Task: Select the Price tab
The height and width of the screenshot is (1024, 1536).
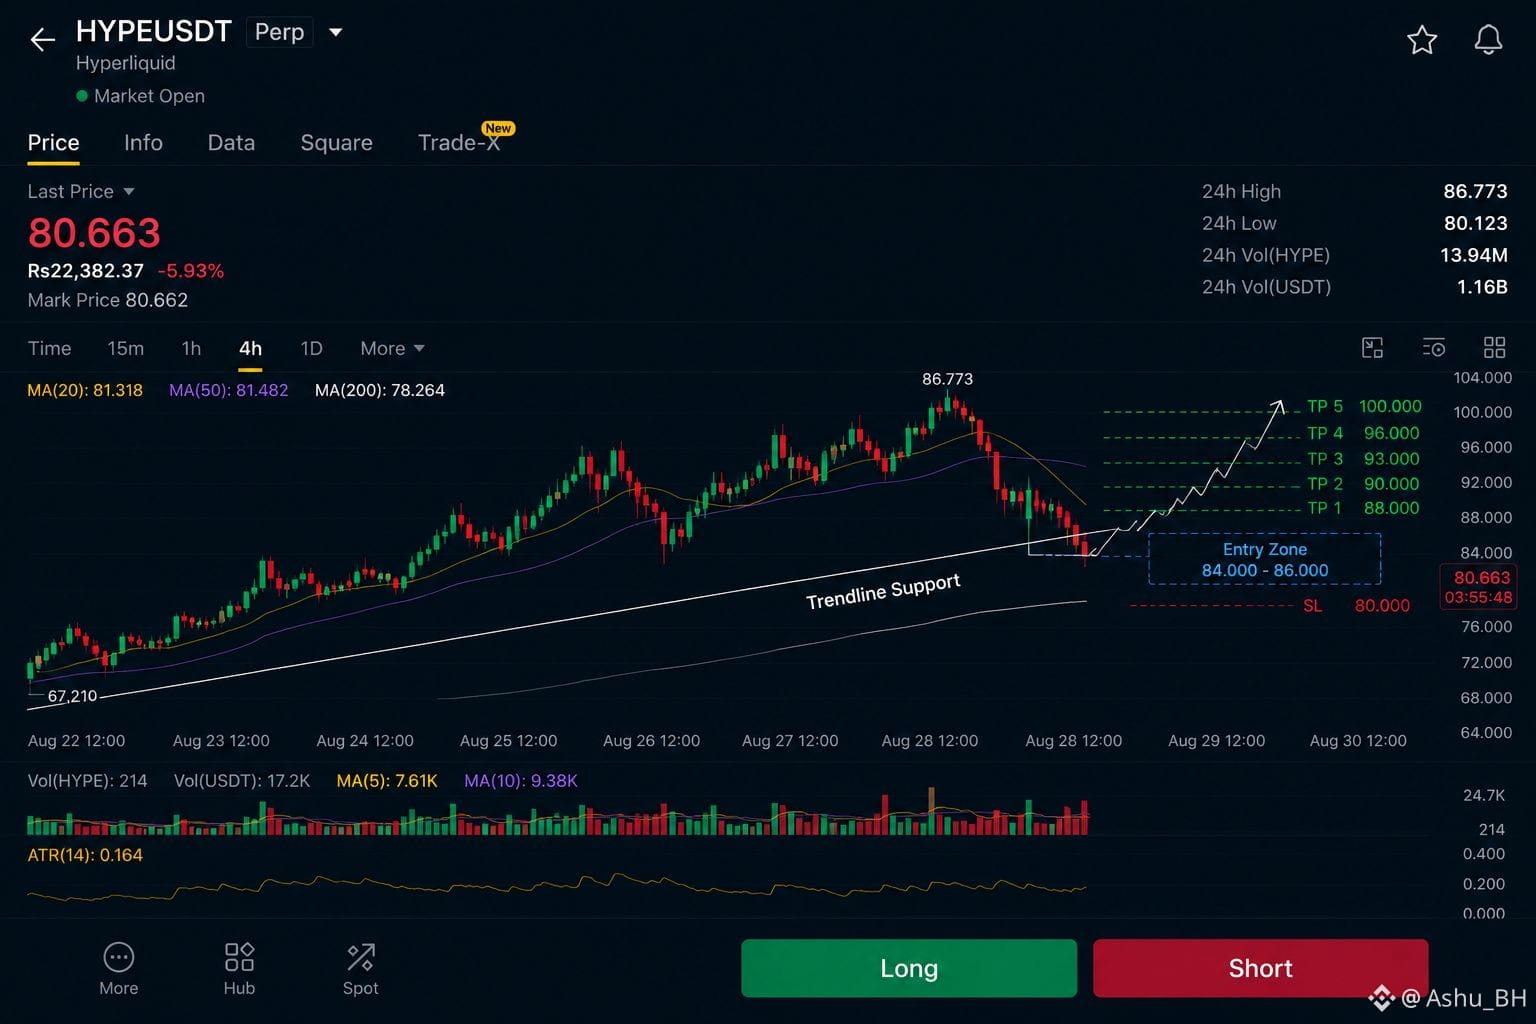Action: tap(53, 143)
